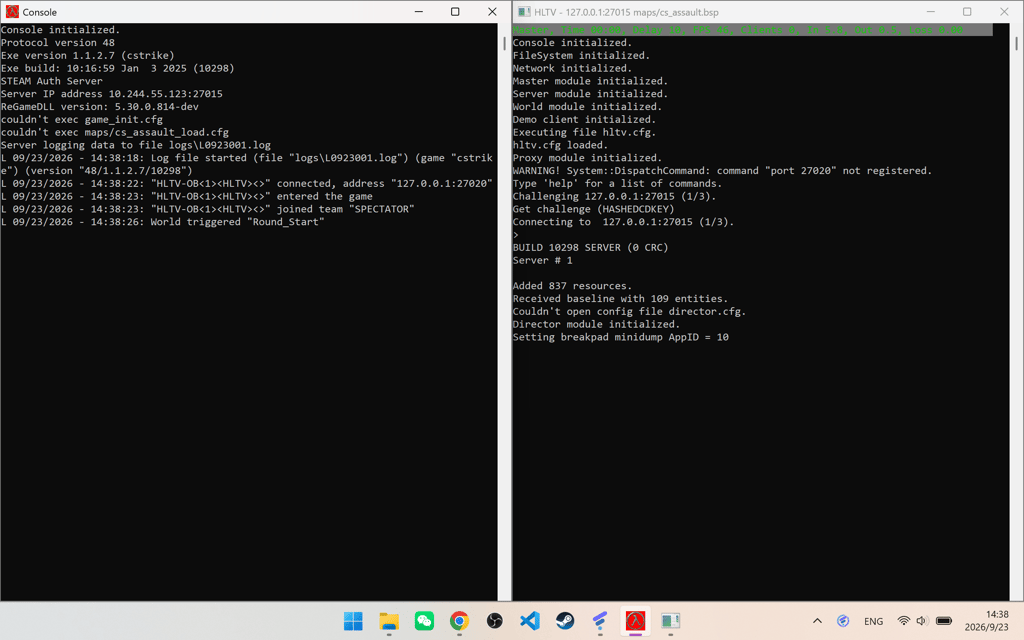
Task: Close the Console window
Action: pos(492,12)
